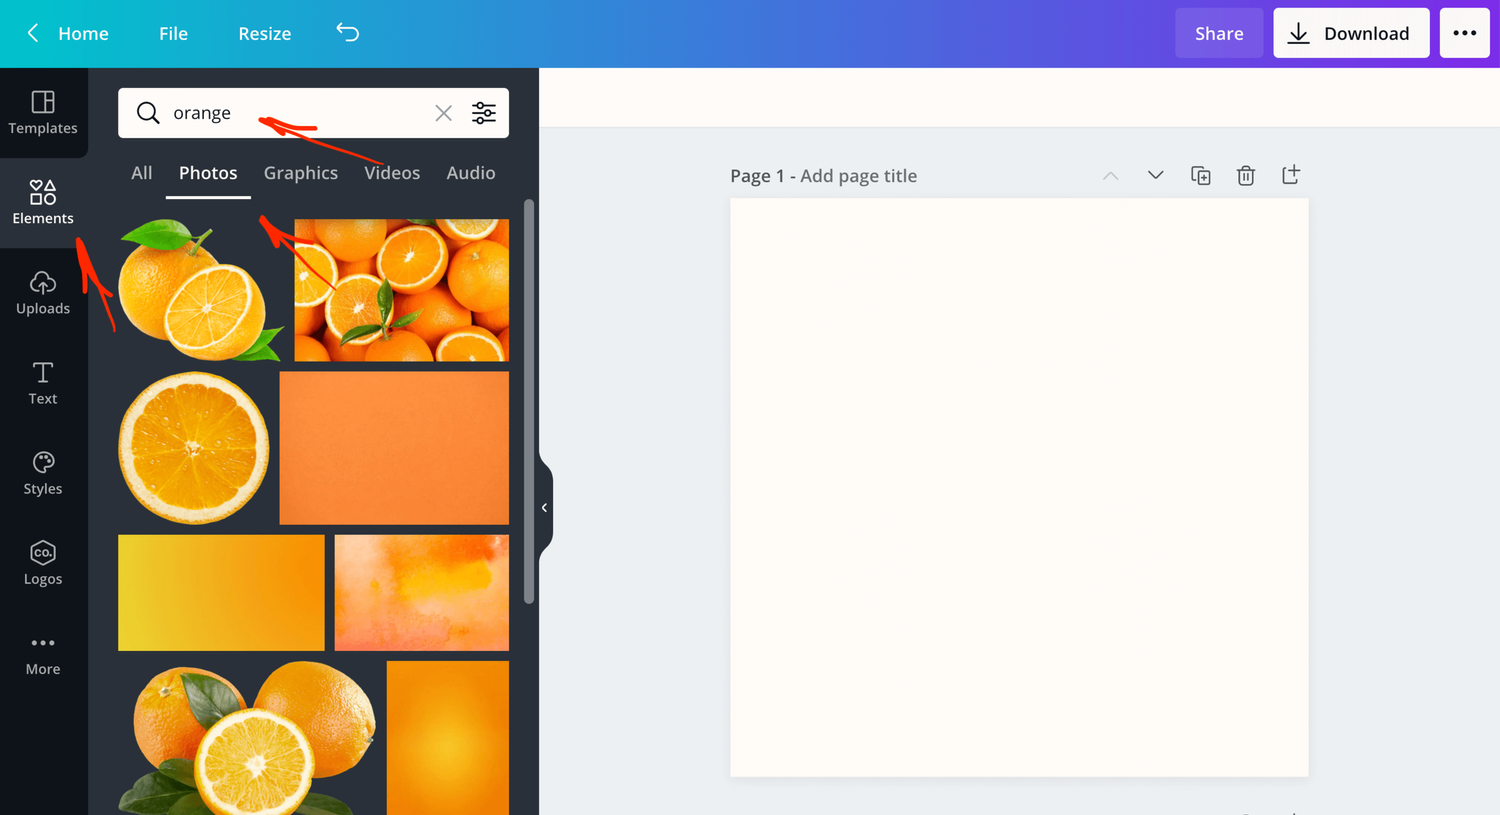This screenshot has height=815, width=1500.
Task: Open the Text panel
Action: [43, 383]
